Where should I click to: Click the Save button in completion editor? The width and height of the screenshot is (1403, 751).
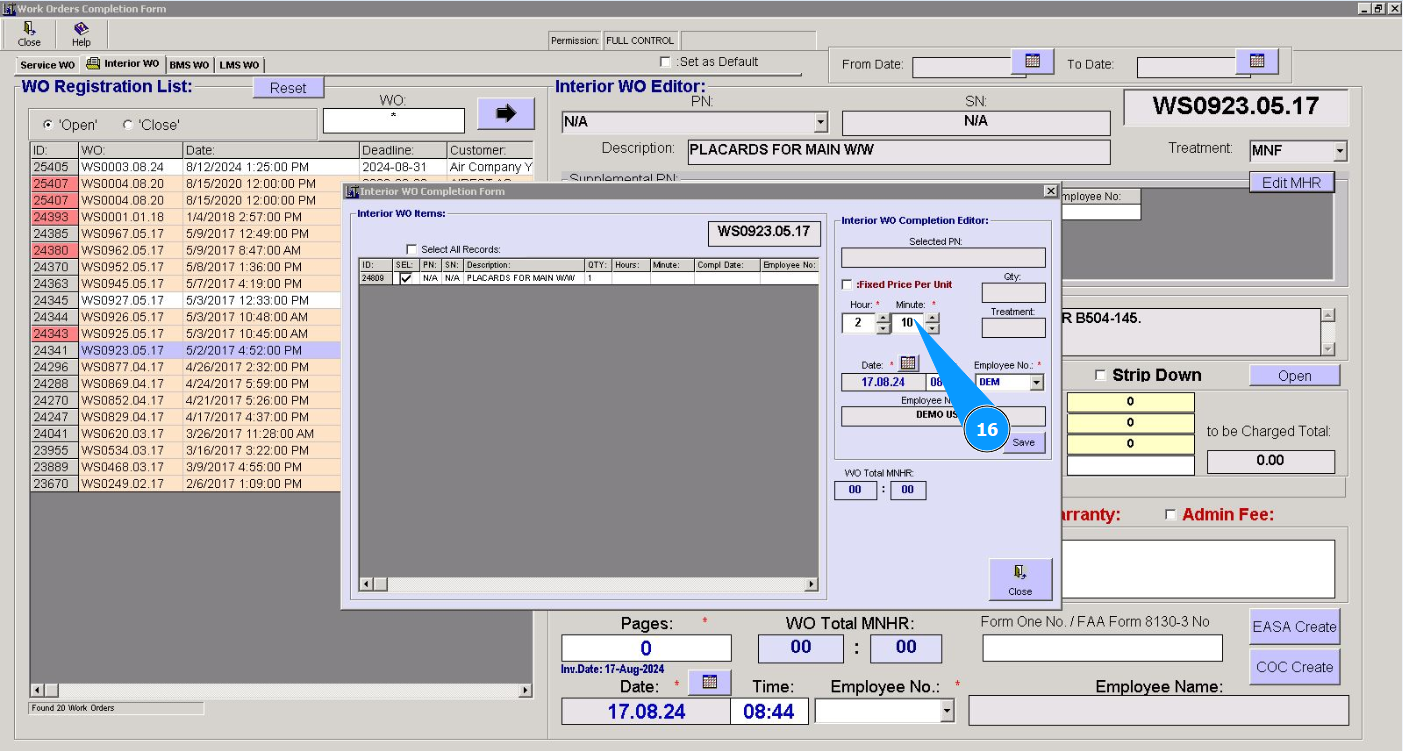coord(1024,443)
